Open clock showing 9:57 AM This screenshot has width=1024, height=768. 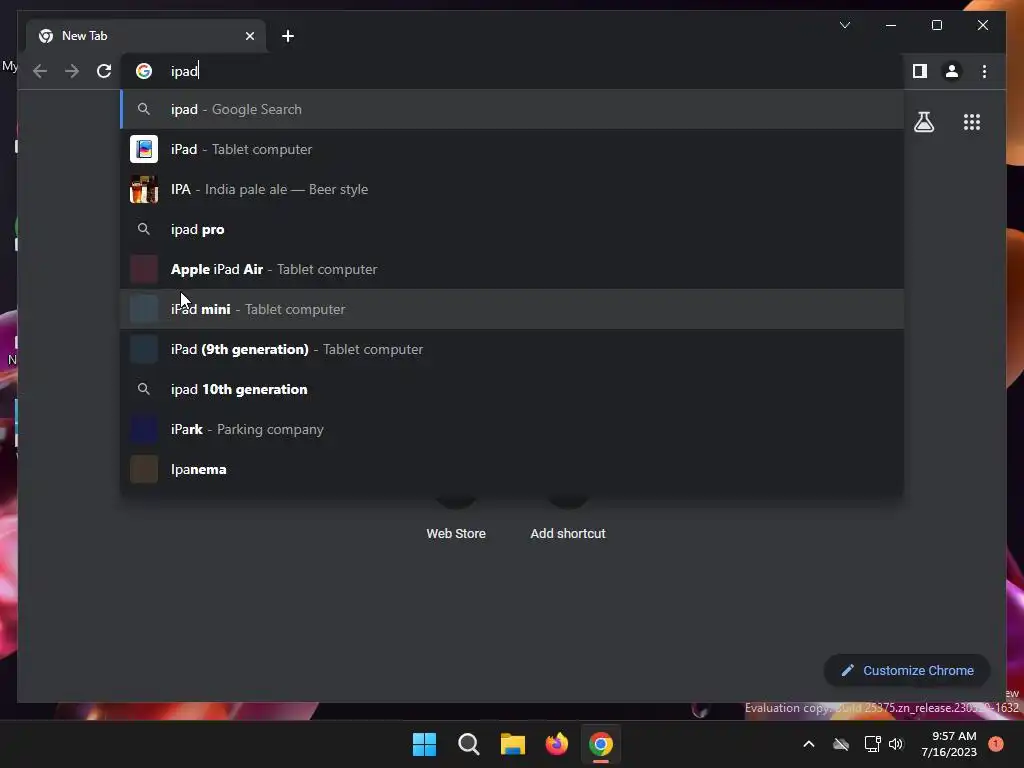click(949, 744)
